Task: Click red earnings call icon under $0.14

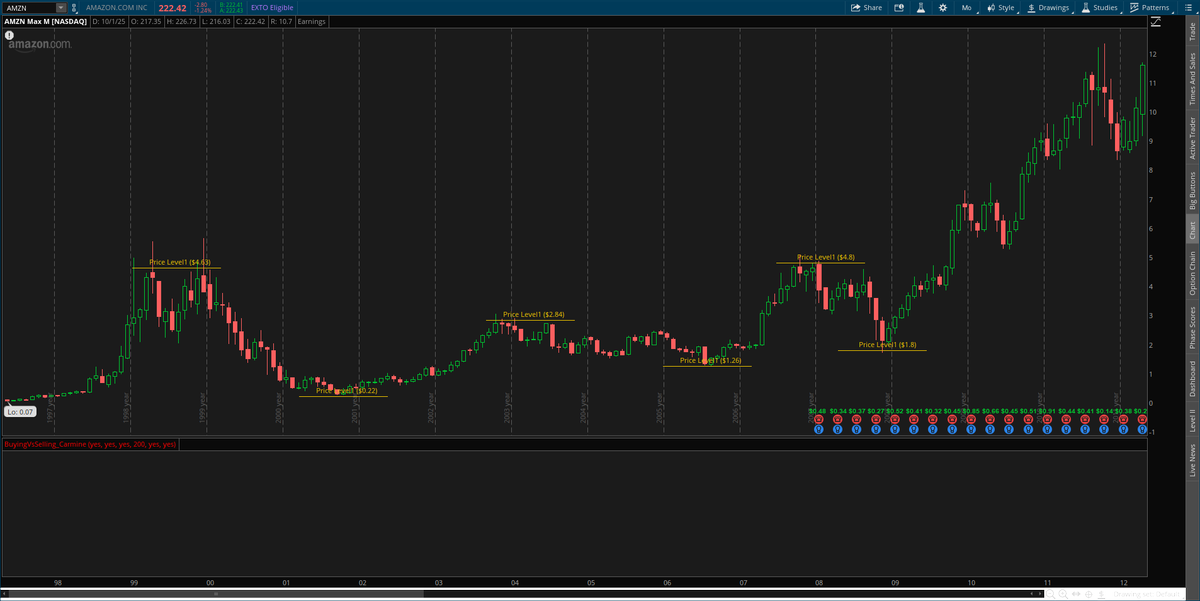Action: pos(1104,419)
